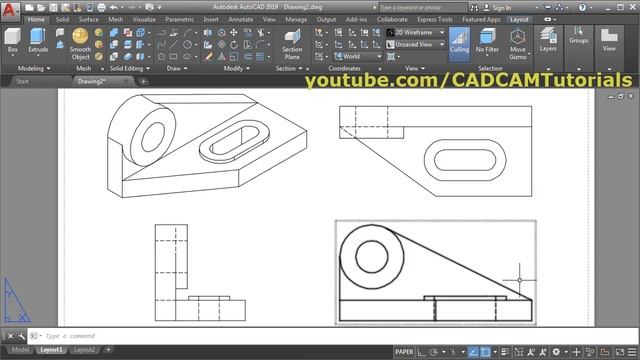
Task: Select the Move Gizmo tool
Action: pyautogui.click(x=518, y=44)
